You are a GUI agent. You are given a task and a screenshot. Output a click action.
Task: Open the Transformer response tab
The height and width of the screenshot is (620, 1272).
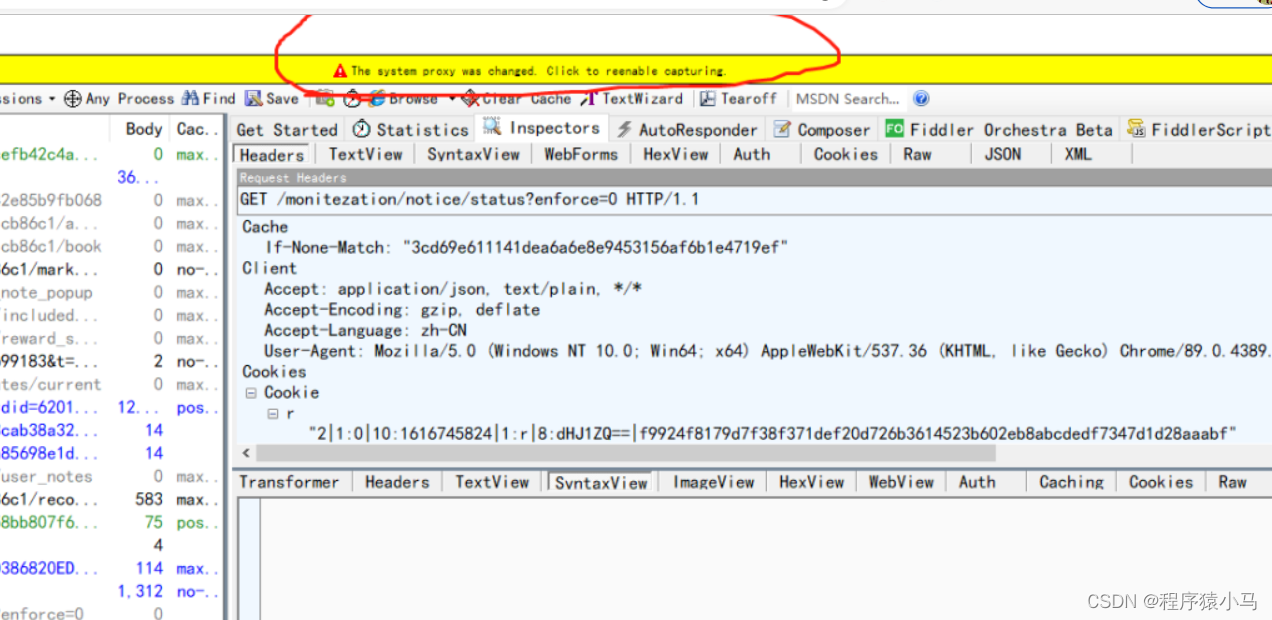click(x=289, y=482)
